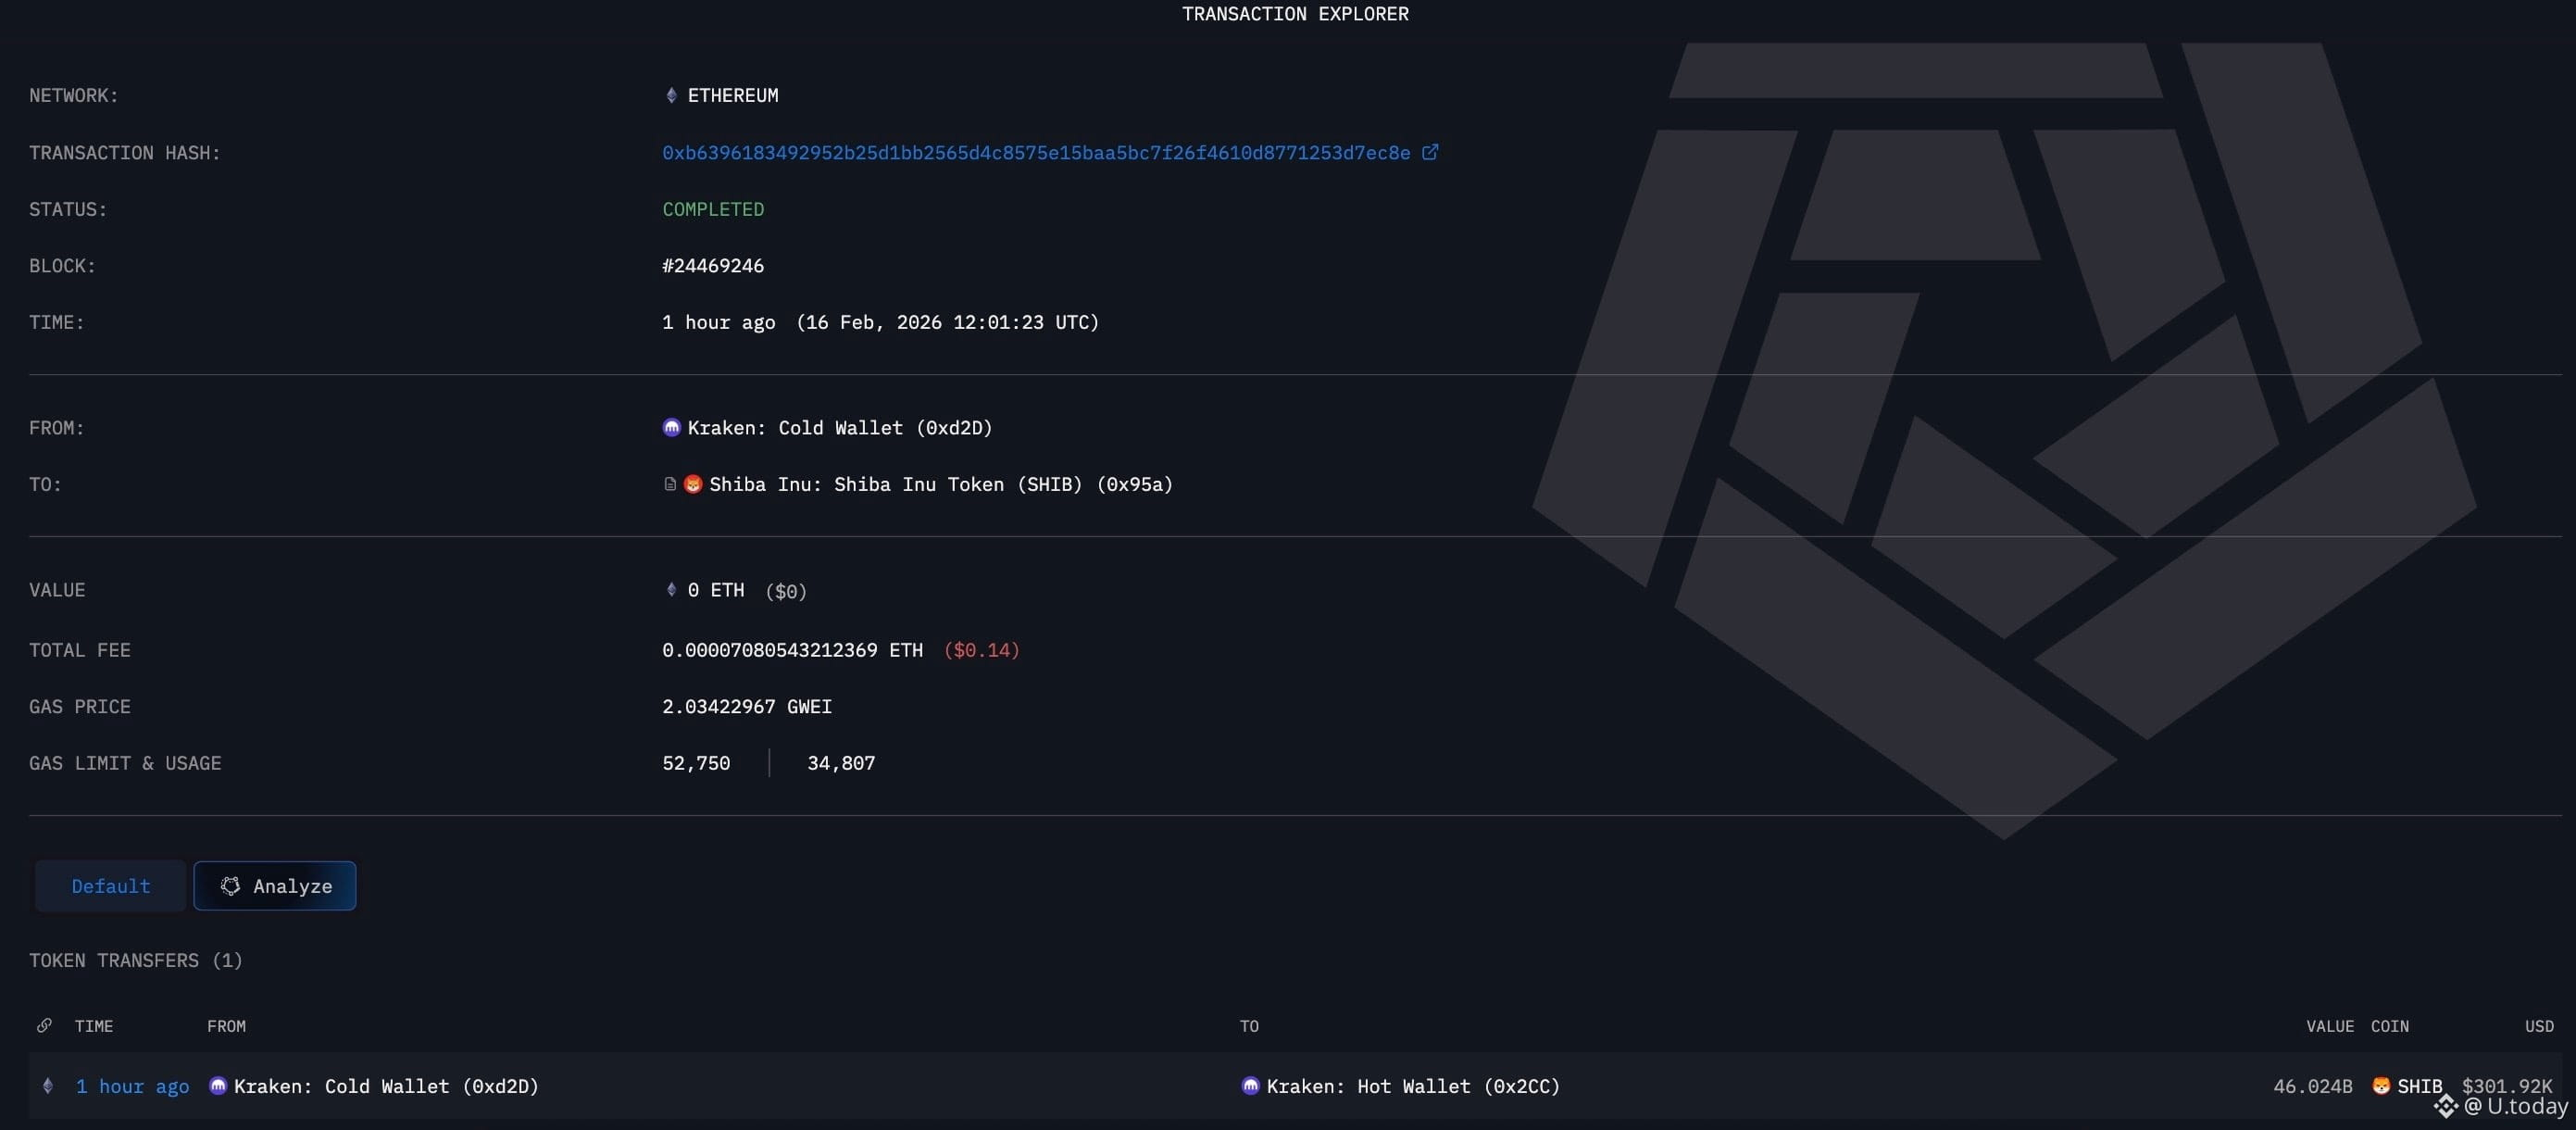Image resolution: width=2576 pixels, height=1130 pixels.
Task: Click the '1 hour ago' link in transfer row
Action: pyautogui.click(x=132, y=1086)
